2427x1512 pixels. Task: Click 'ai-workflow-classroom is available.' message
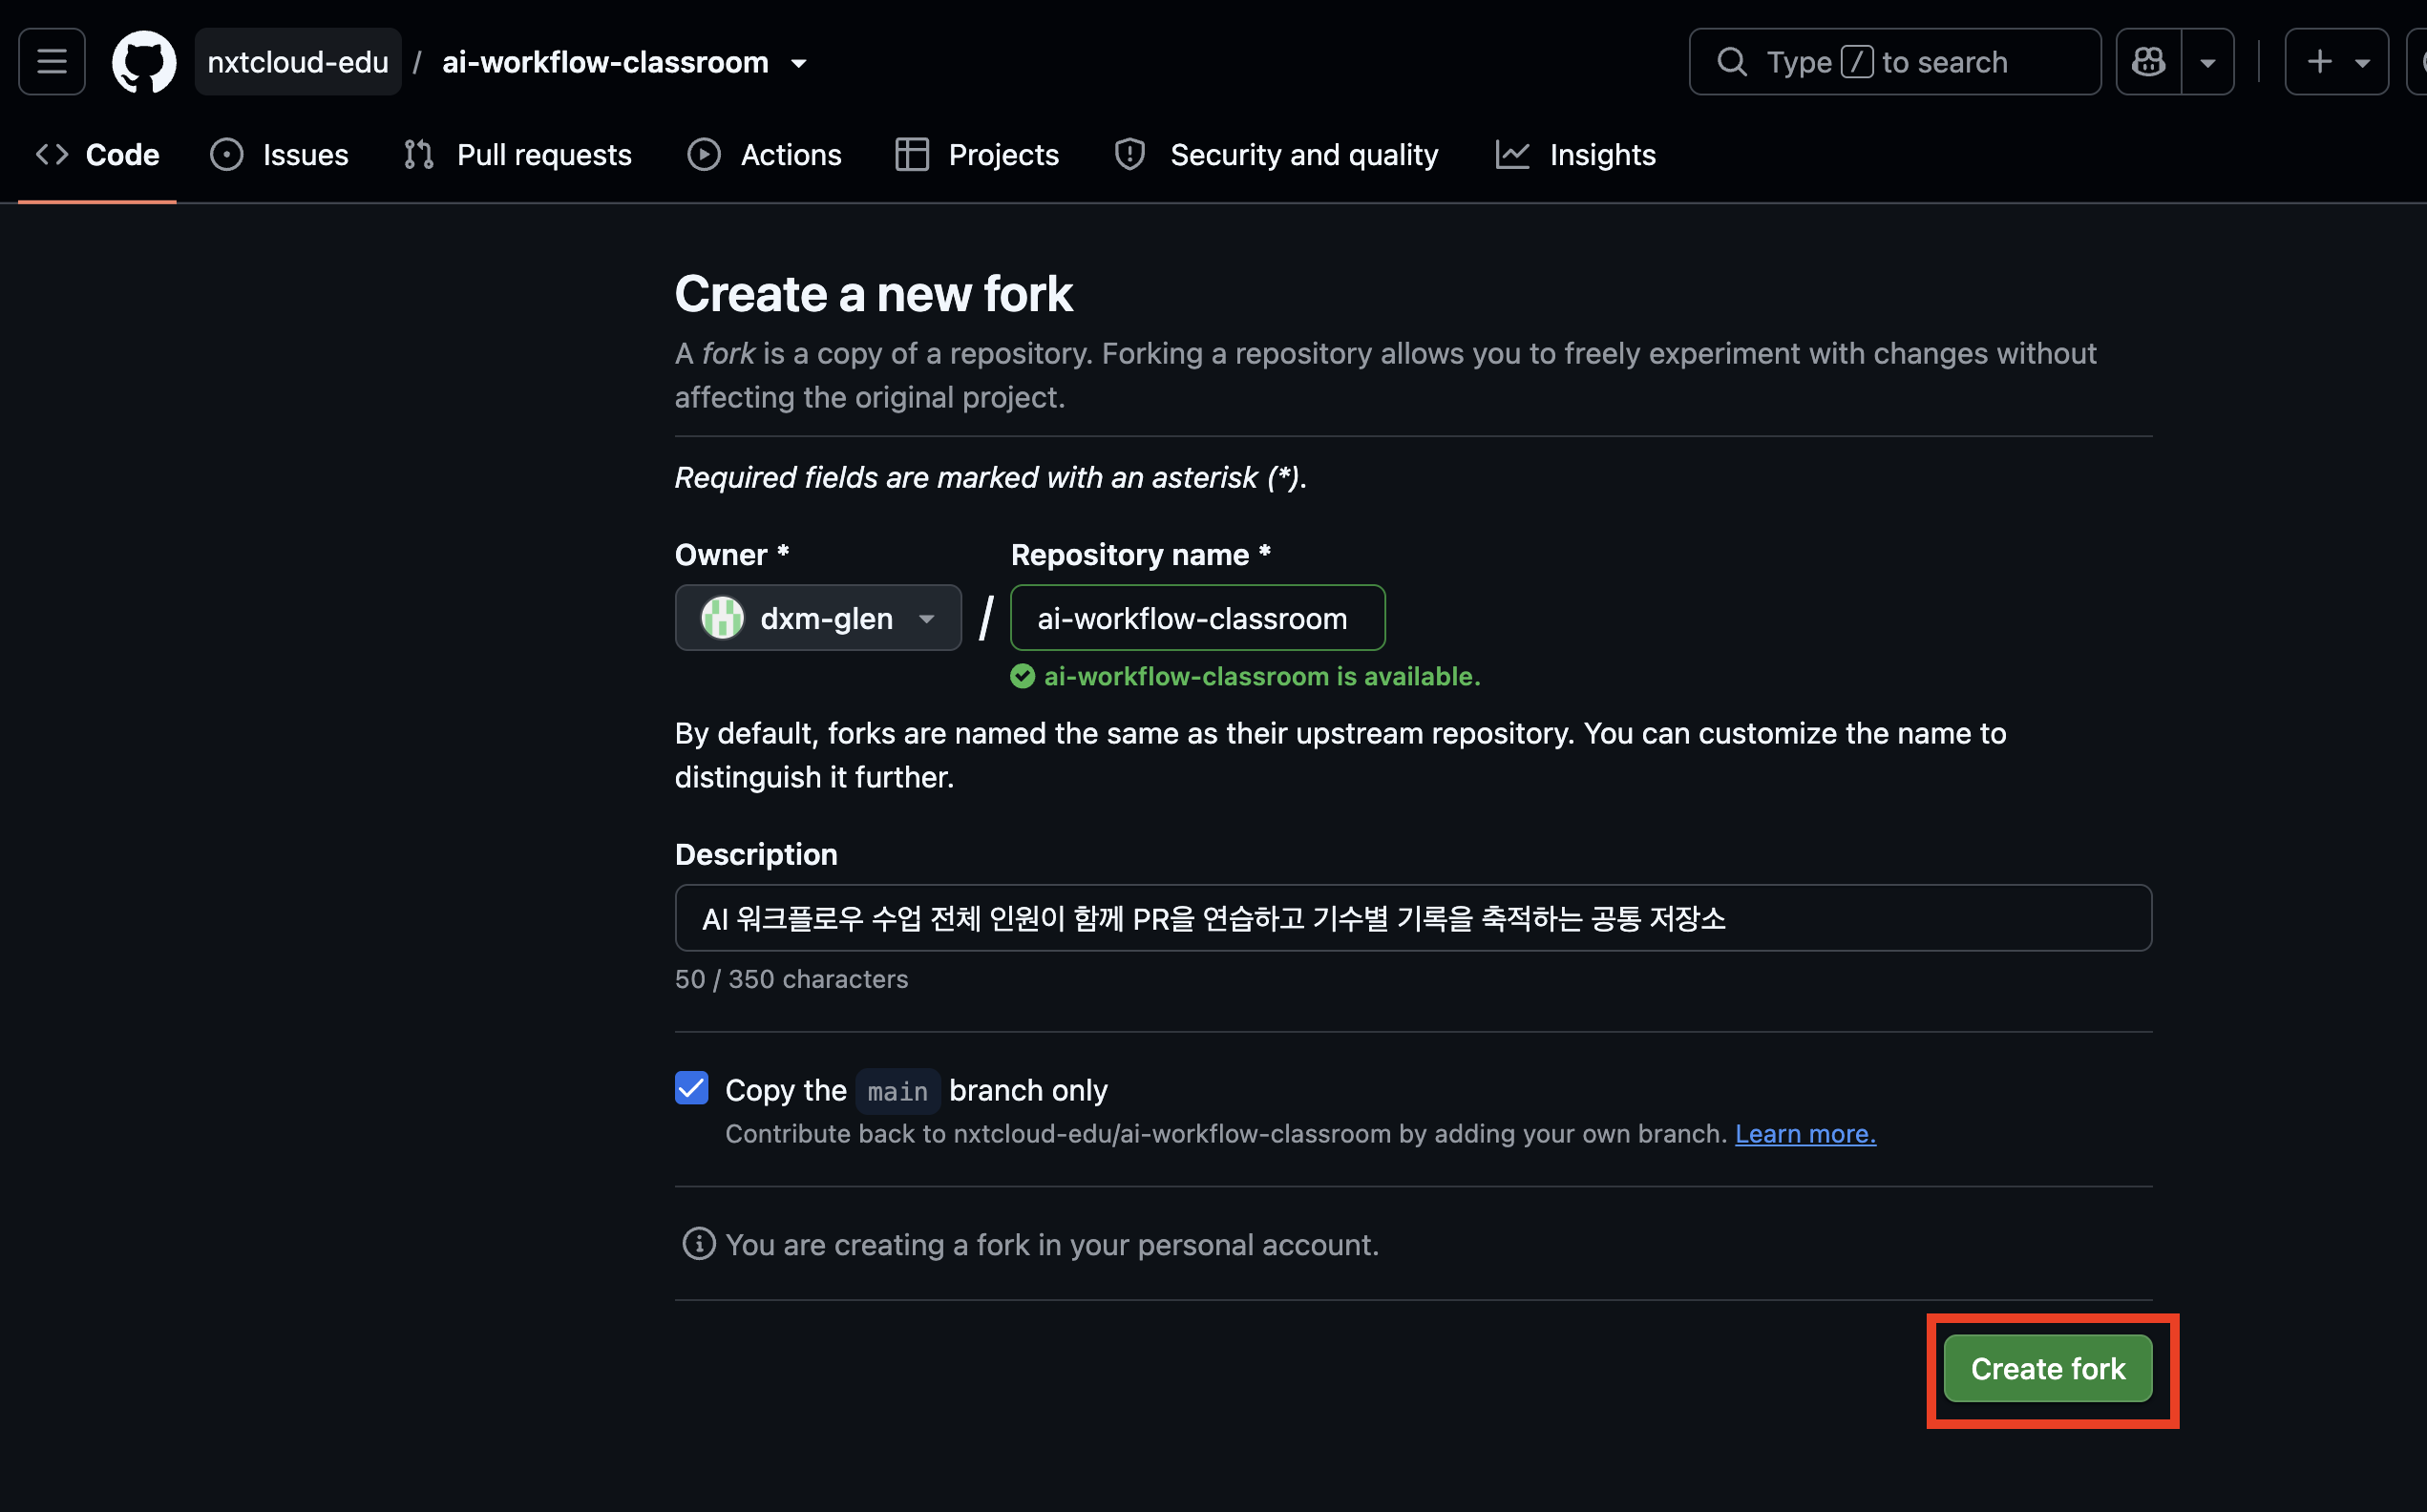(x=1262, y=677)
